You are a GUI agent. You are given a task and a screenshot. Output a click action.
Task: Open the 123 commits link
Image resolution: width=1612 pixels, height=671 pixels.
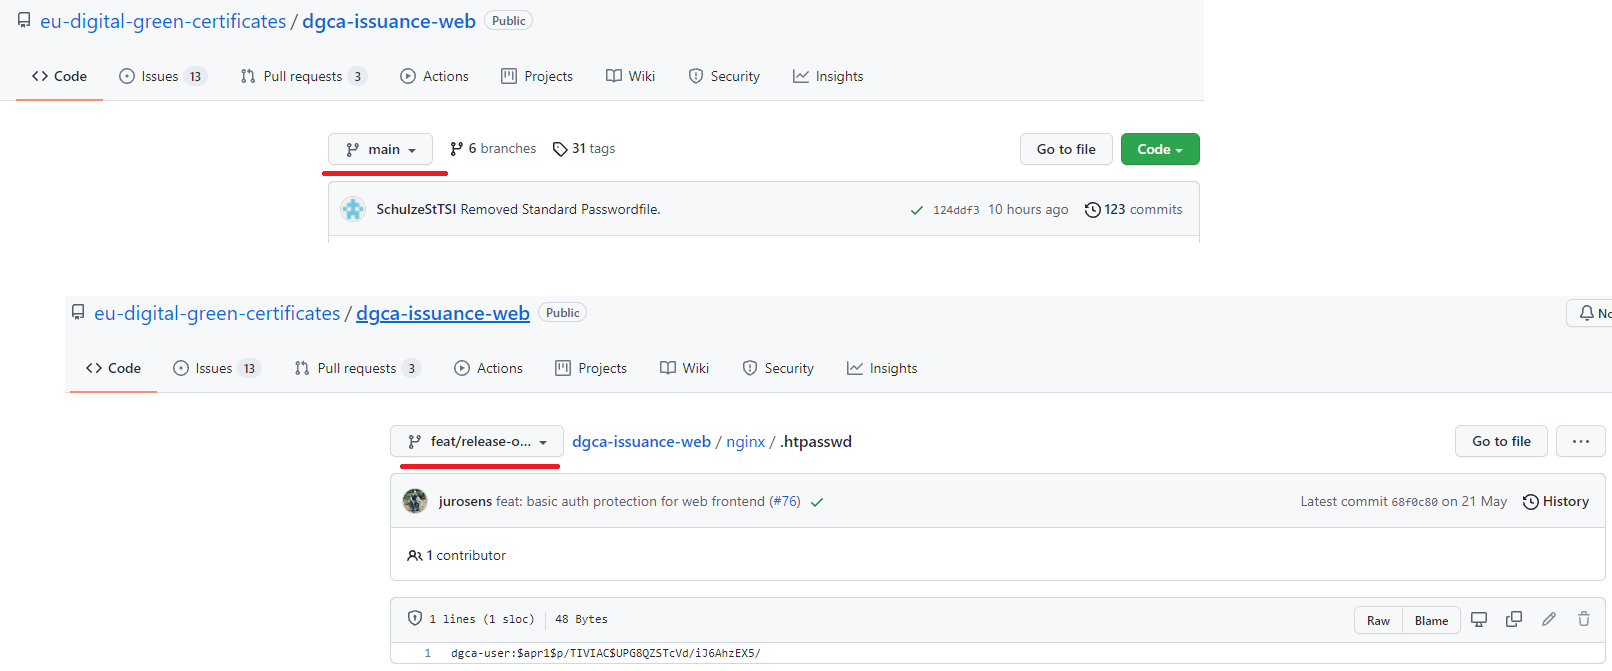(x=1133, y=209)
